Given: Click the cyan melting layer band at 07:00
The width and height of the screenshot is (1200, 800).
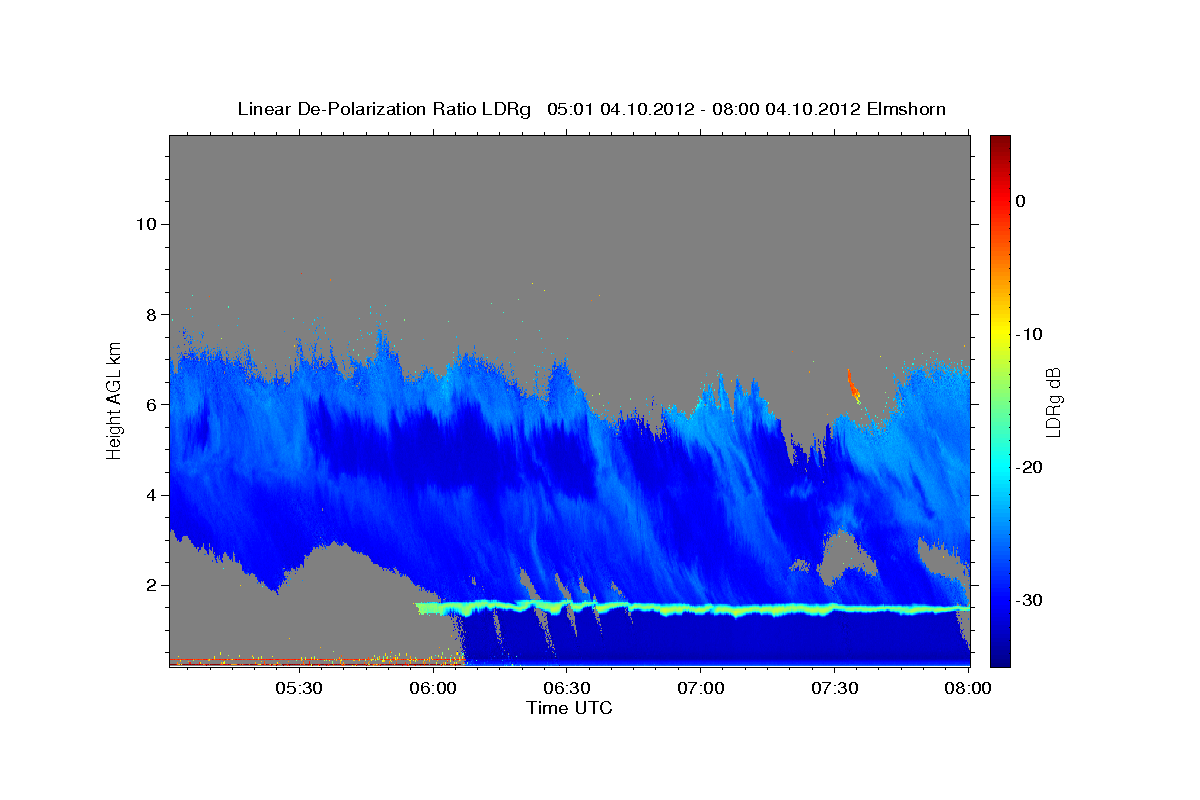Looking at the screenshot, I should [700, 608].
